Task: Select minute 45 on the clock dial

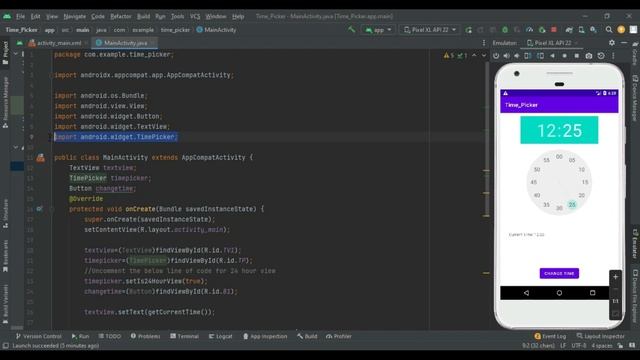Action: click(x=533, y=182)
